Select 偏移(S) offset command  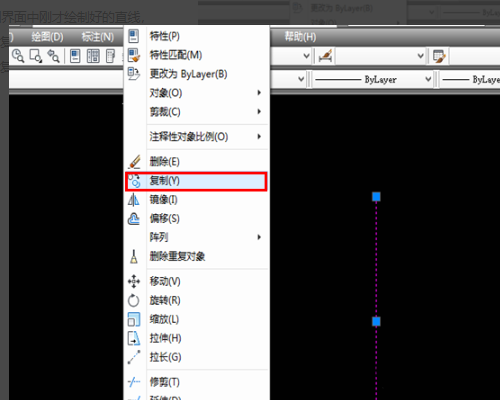click(197, 219)
